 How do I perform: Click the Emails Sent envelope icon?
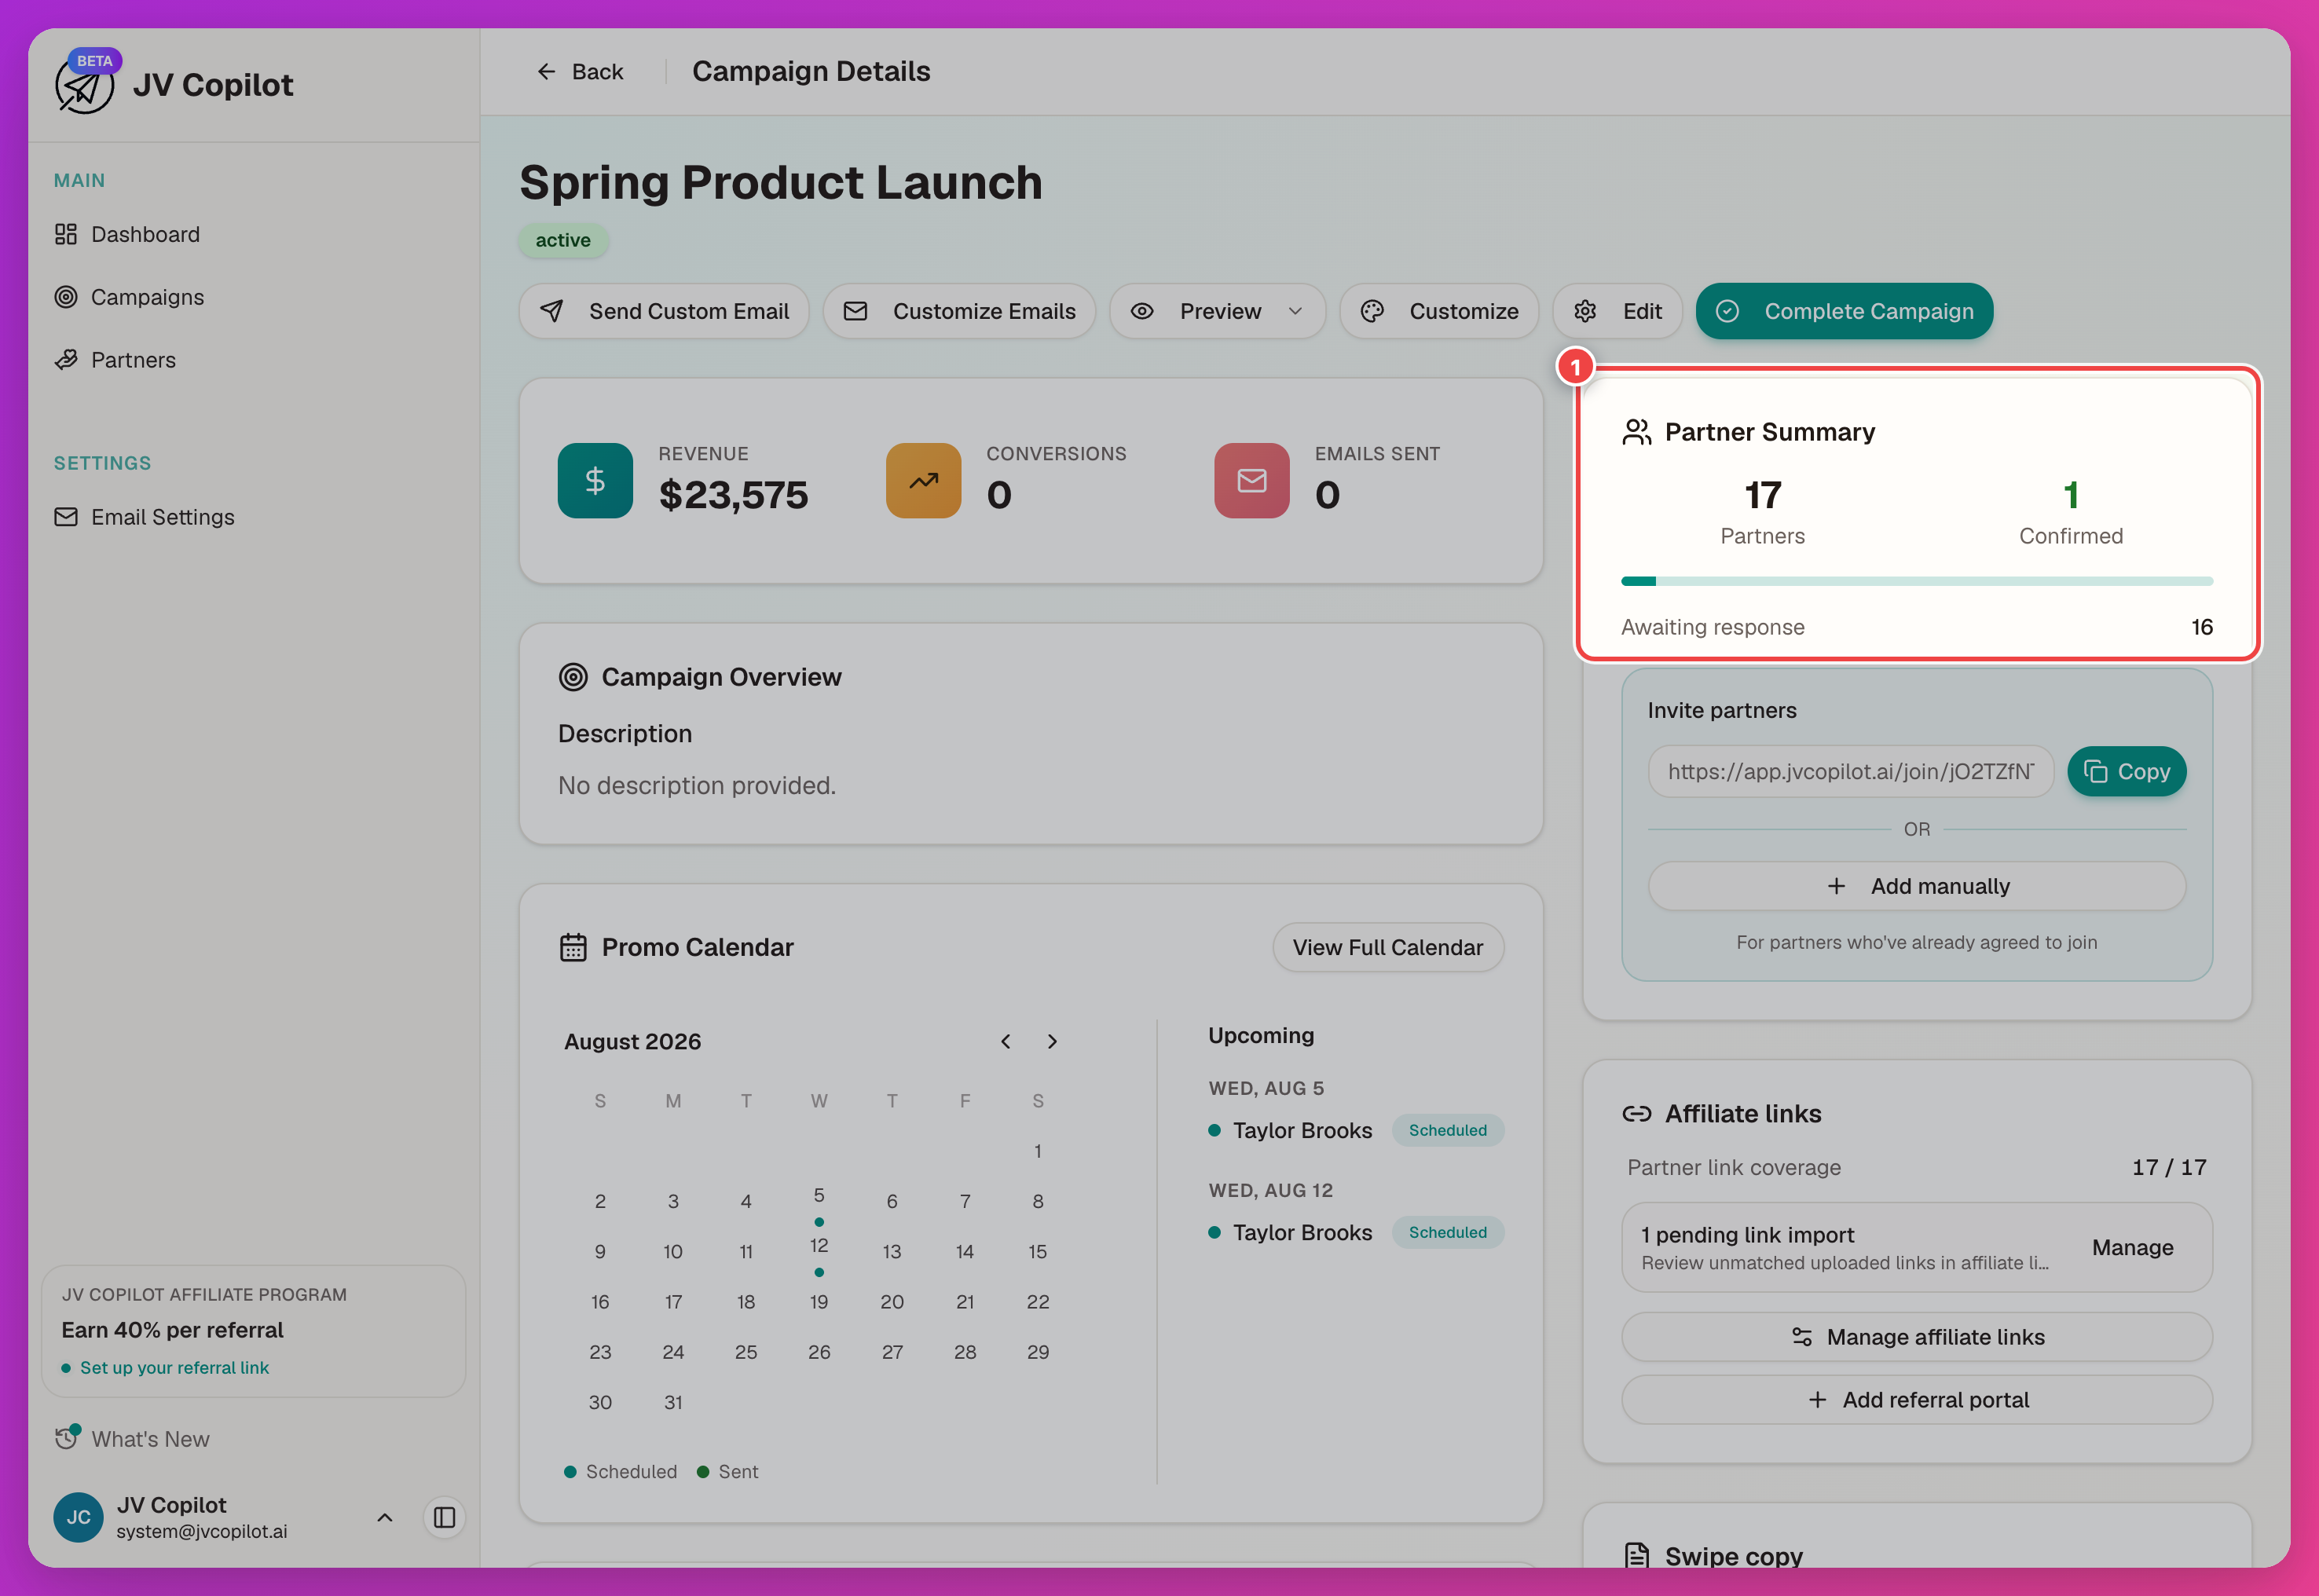(x=1251, y=481)
